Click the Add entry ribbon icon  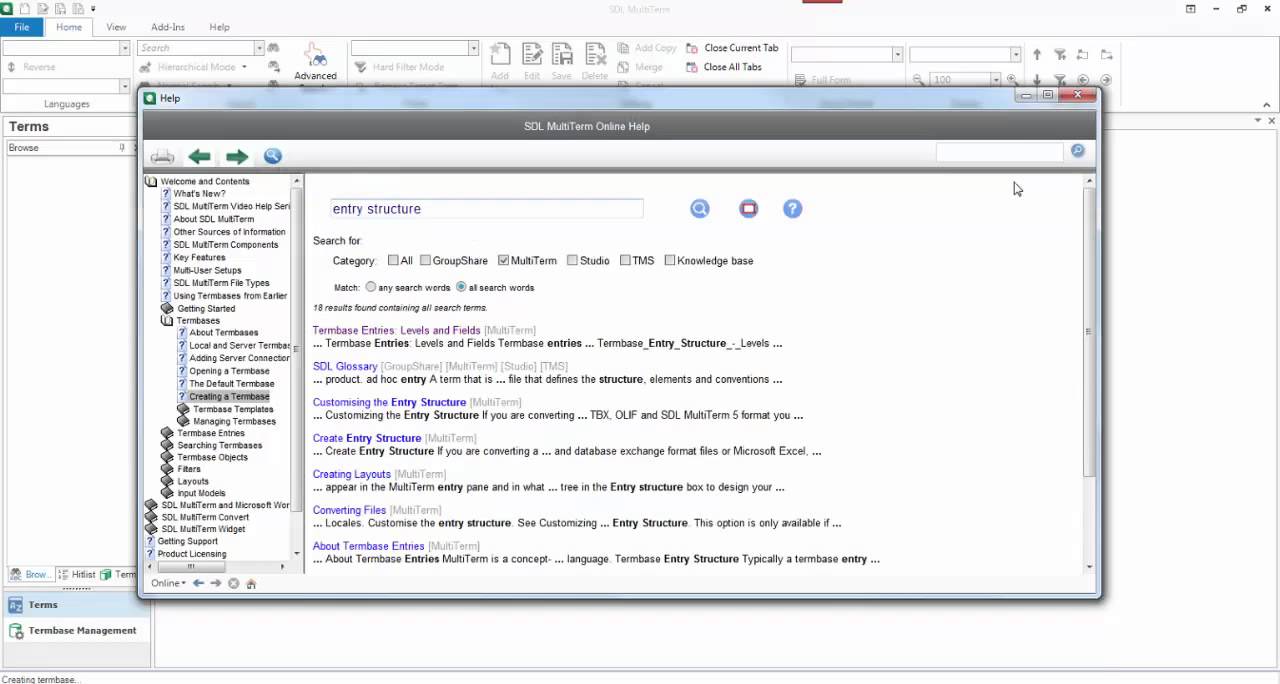500,61
